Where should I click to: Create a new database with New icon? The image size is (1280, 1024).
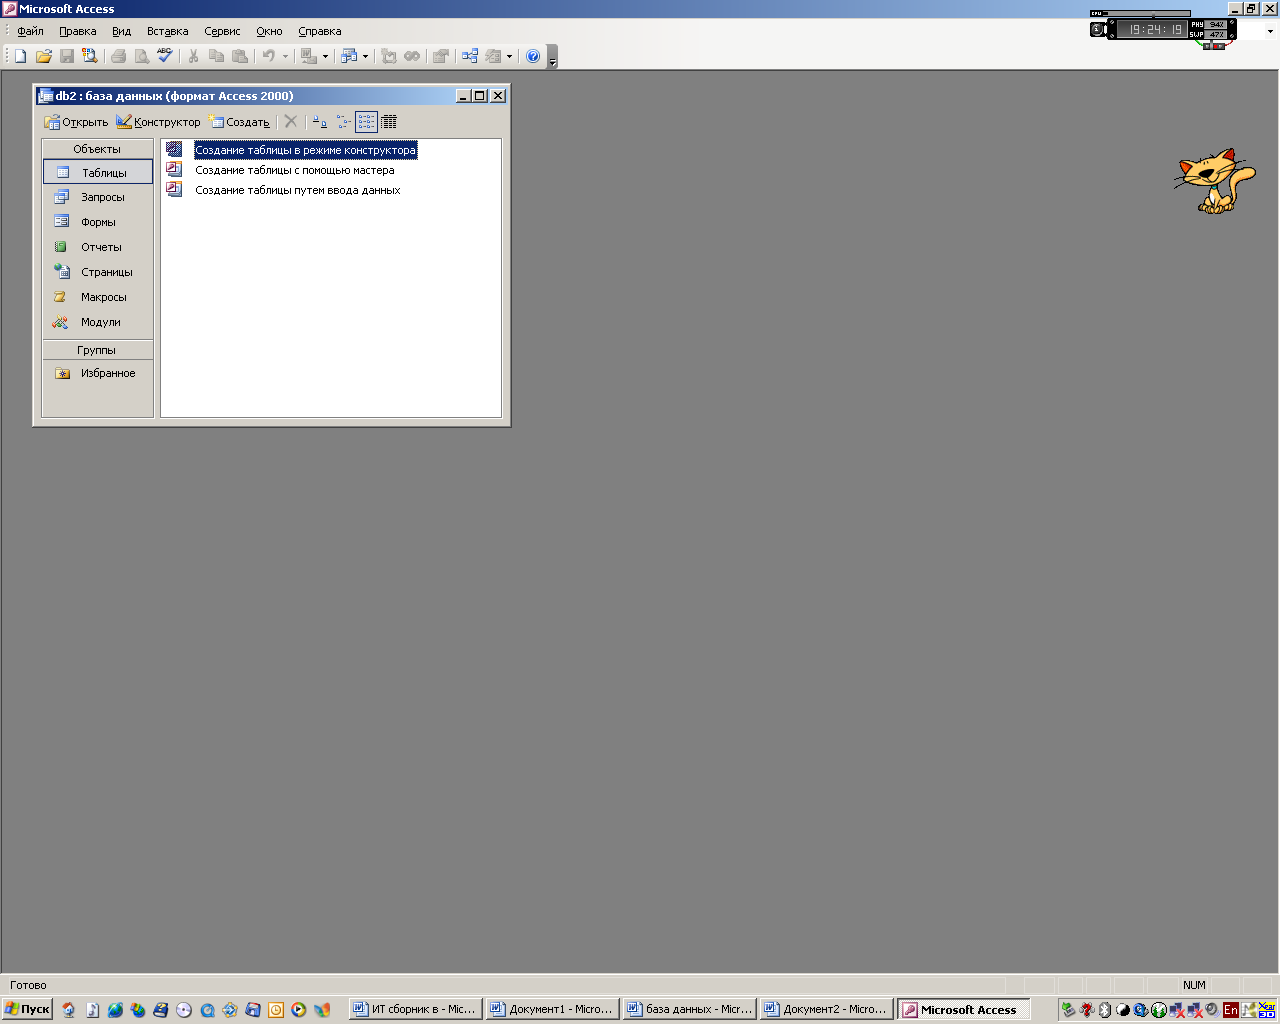pyautogui.click(x=20, y=56)
